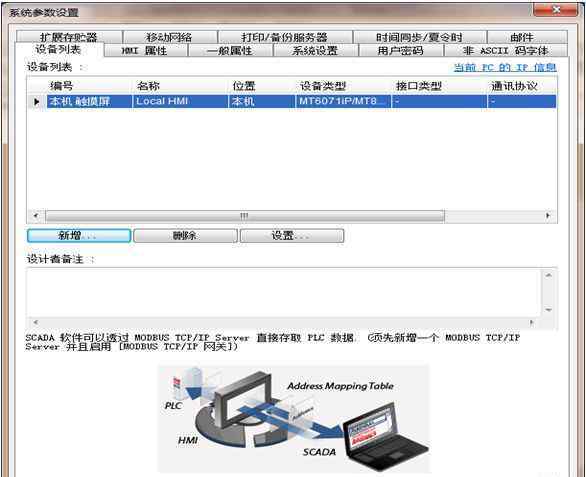Click the up arrow in 设计者备注 scrollbar
This screenshot has width=586, height=477.
point(548,276)
